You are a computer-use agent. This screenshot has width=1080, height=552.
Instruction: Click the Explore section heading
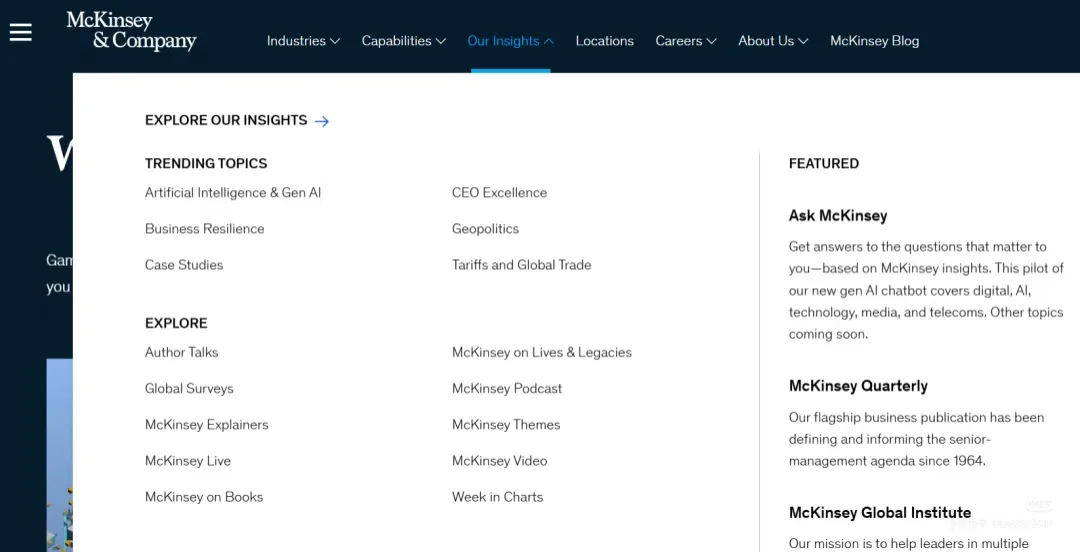[176, 323]
